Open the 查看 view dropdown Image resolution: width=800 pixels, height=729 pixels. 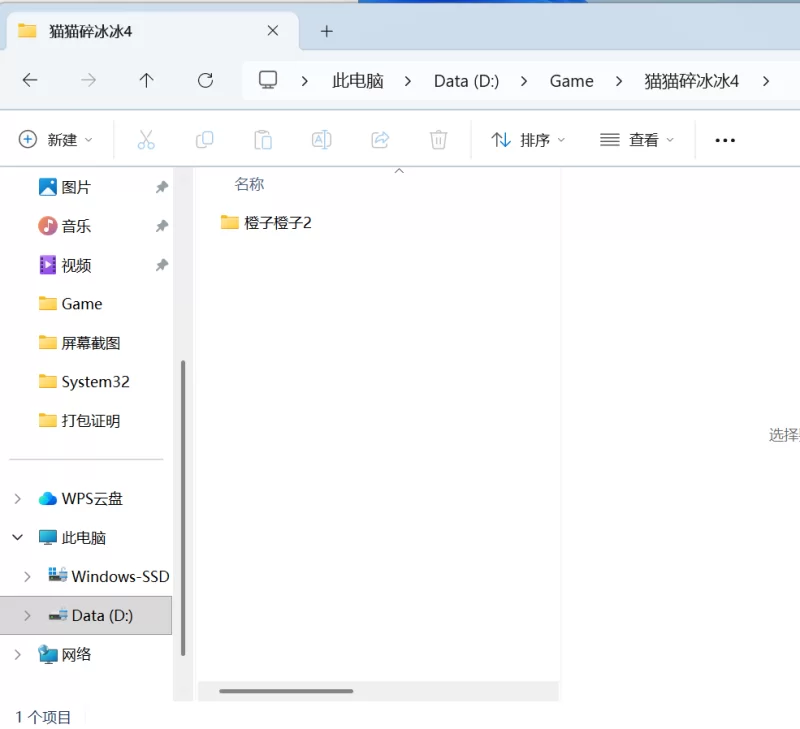point(637,140)
